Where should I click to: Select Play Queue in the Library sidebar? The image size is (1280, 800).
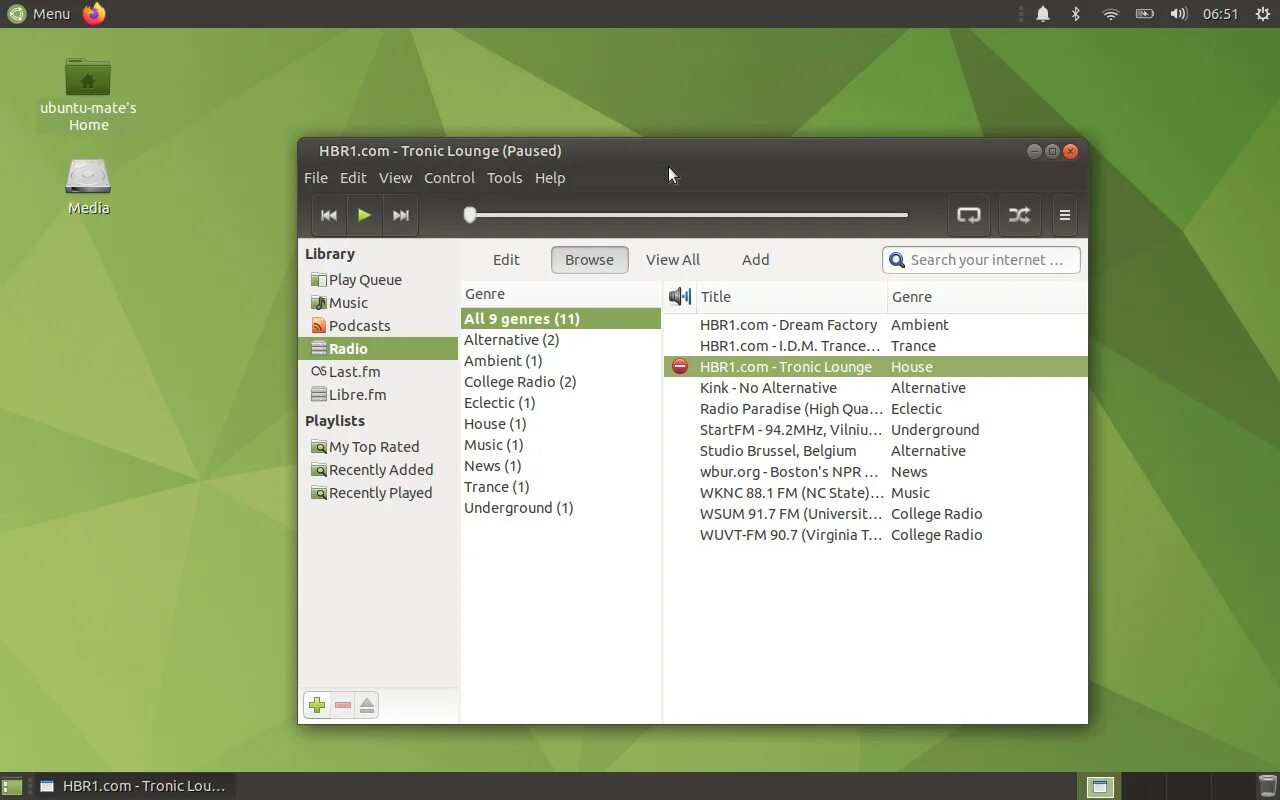(378, 280)
